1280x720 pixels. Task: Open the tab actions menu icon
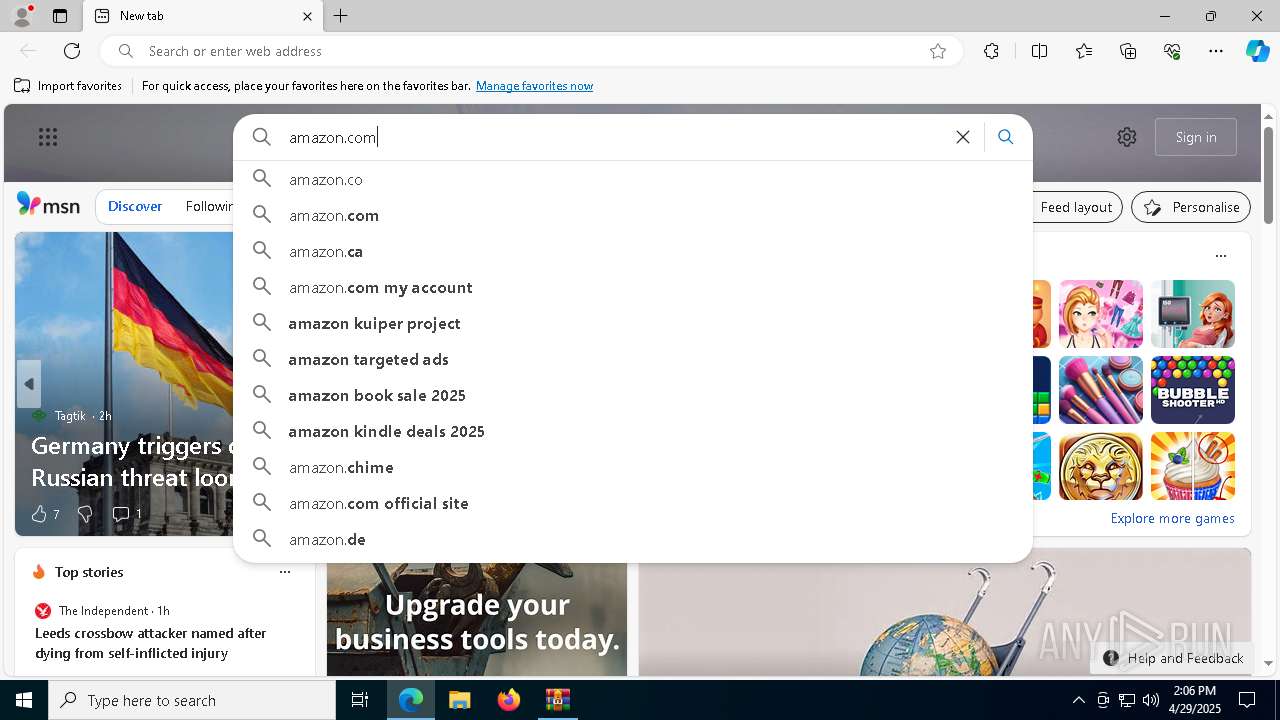(60, 16)
